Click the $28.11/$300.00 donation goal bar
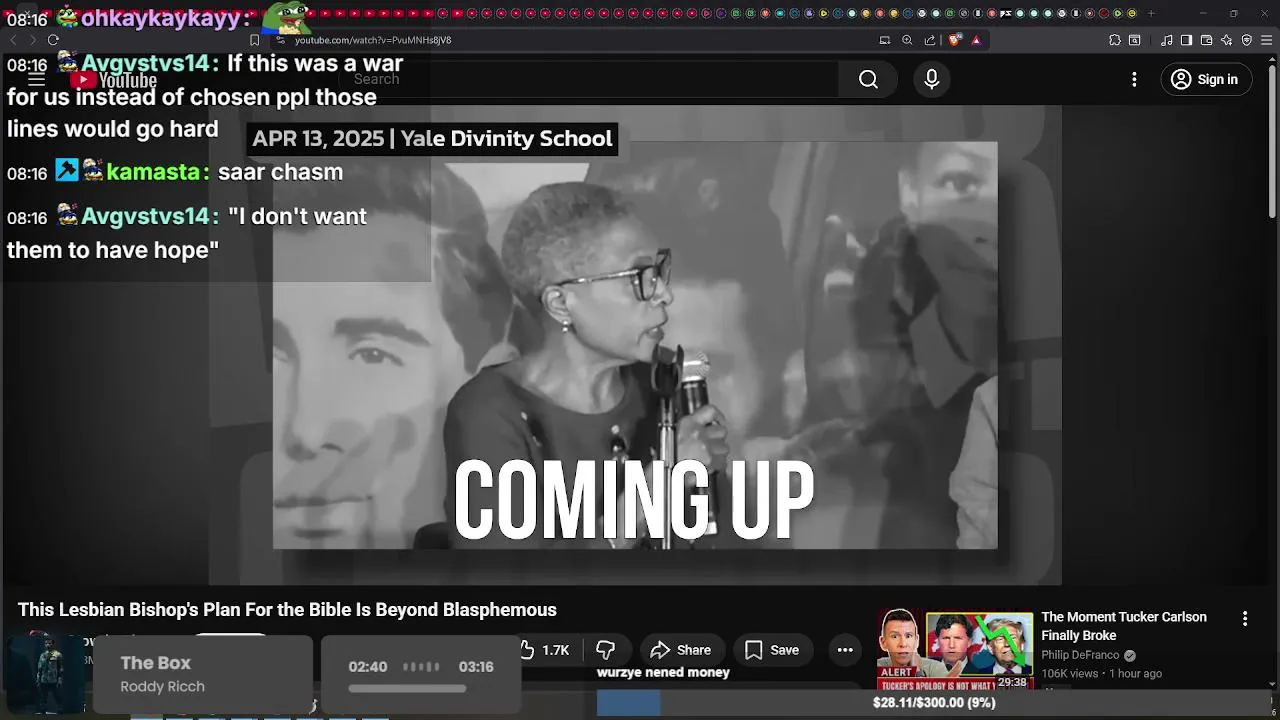The width and height of the screenshot is (1280, 720). 933,703
